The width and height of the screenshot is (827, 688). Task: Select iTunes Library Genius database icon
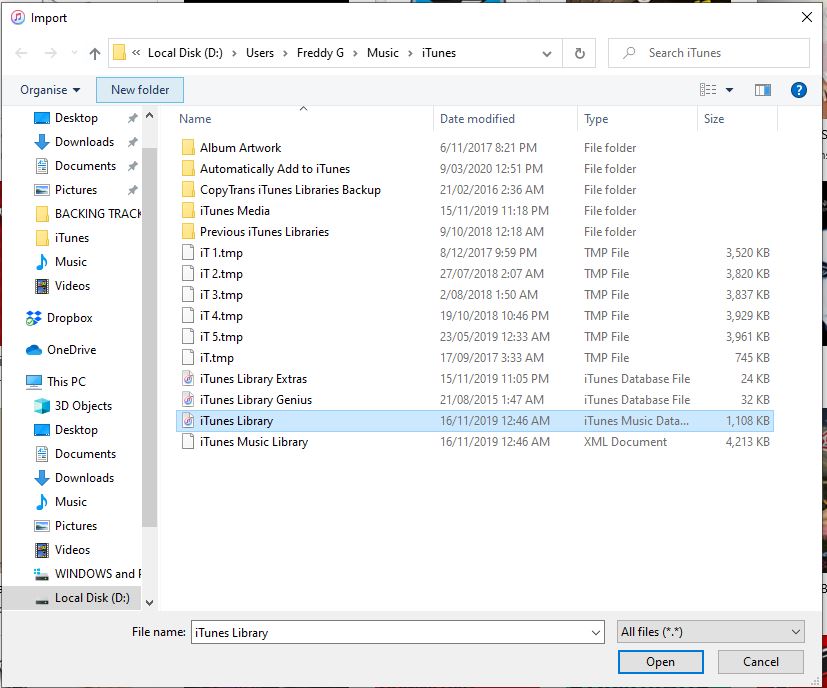[x=188, y=400]
